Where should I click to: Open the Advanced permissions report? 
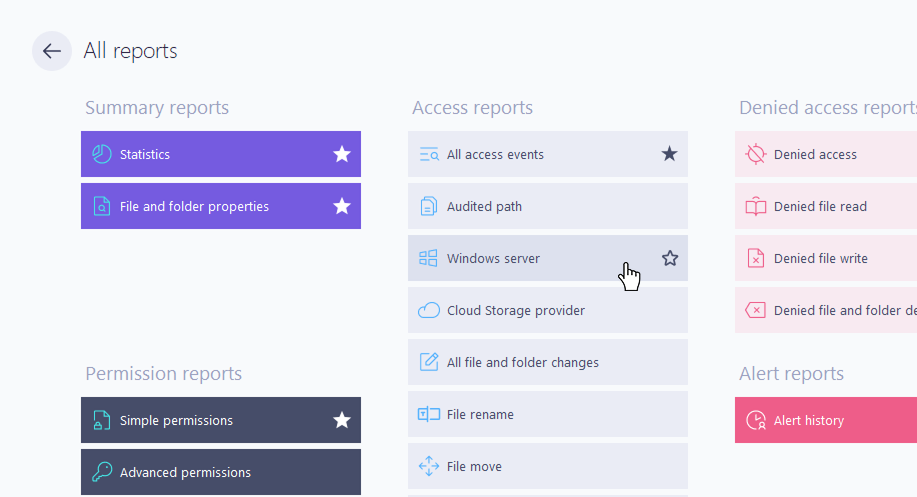pos(221,472)
